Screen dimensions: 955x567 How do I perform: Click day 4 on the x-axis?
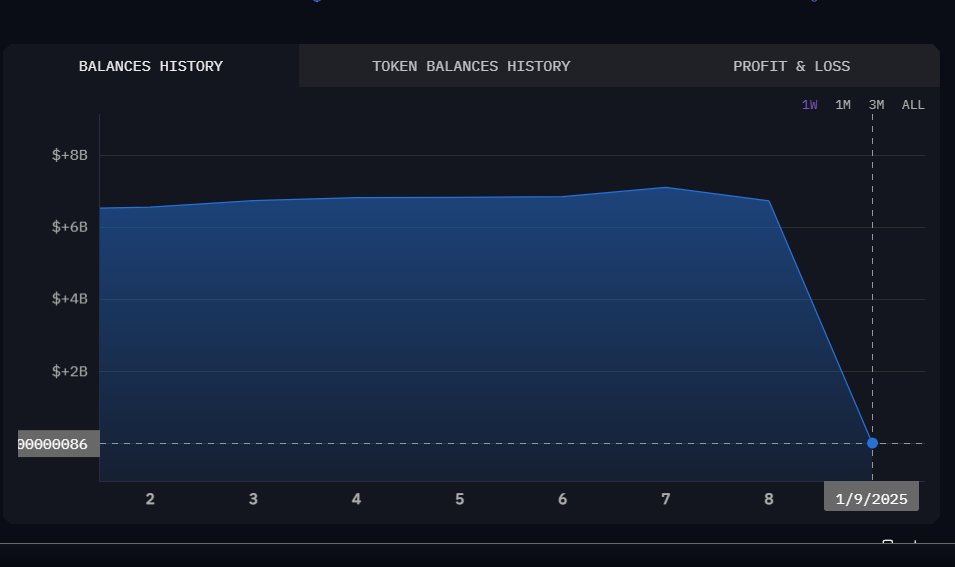pos(356,499)
